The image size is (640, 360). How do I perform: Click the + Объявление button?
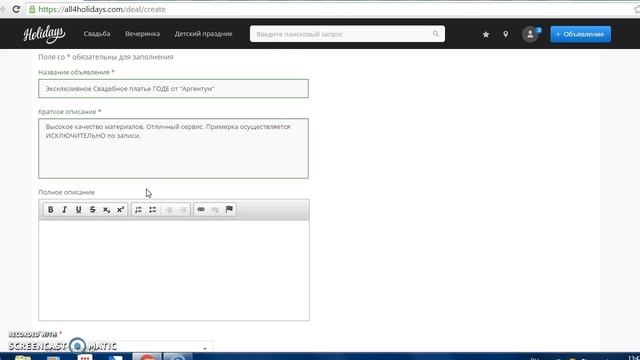(x=580, y=34)
